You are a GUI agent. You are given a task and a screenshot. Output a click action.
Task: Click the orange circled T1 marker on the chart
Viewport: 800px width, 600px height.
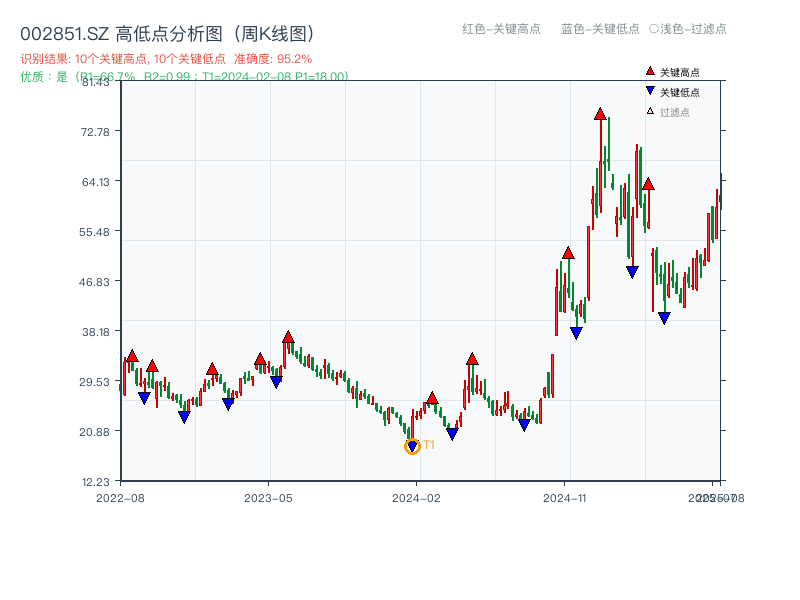coord(410,446)
